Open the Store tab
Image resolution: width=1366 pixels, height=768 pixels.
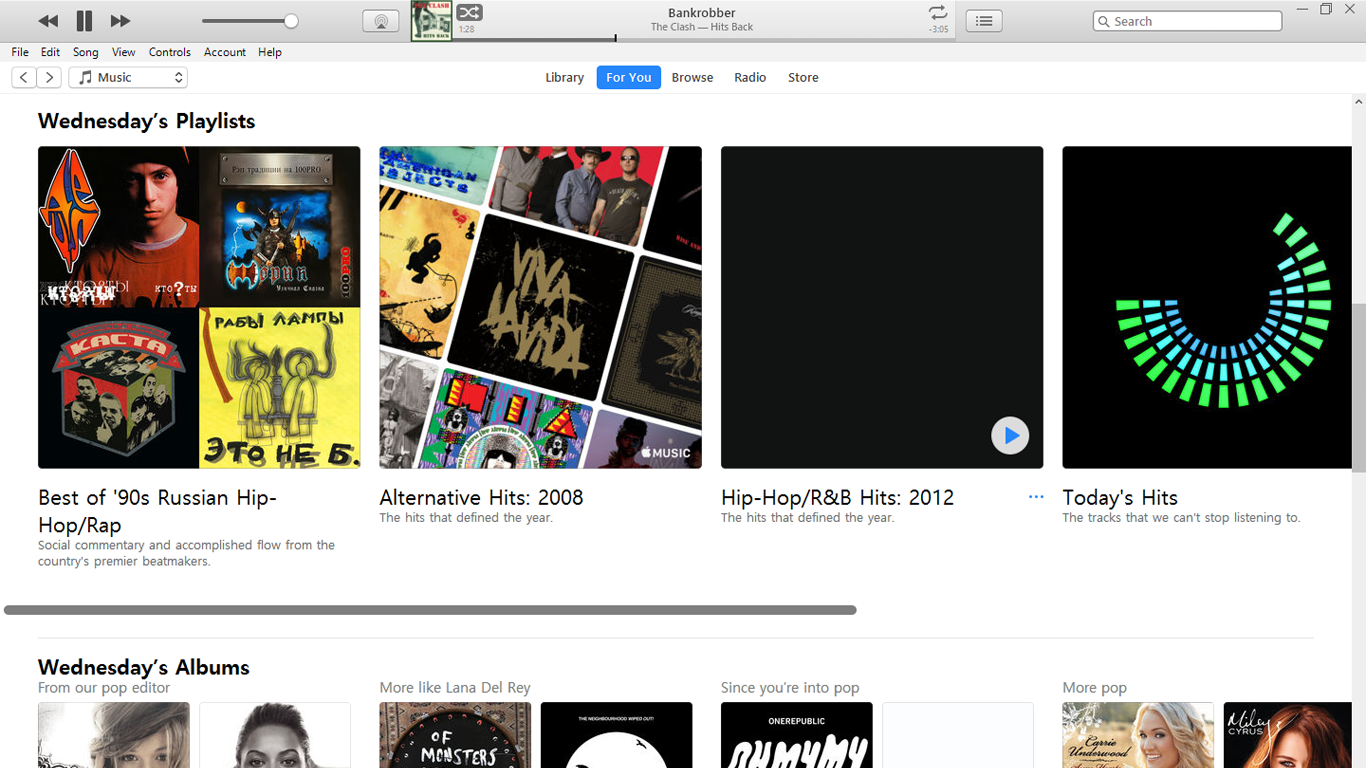(x=803, y=77)
